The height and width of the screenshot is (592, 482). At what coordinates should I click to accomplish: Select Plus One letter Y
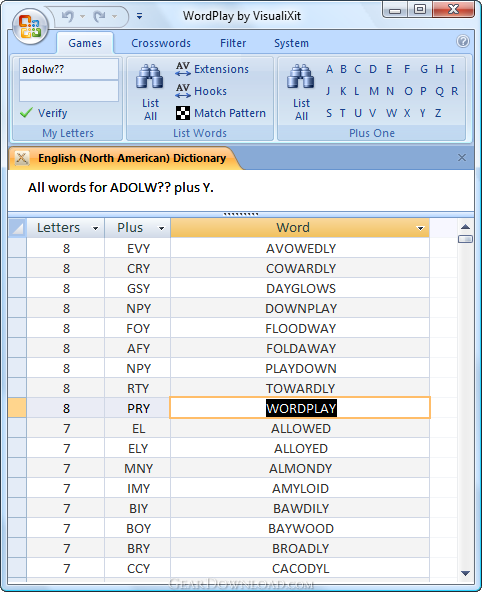[x=422, y=113]
